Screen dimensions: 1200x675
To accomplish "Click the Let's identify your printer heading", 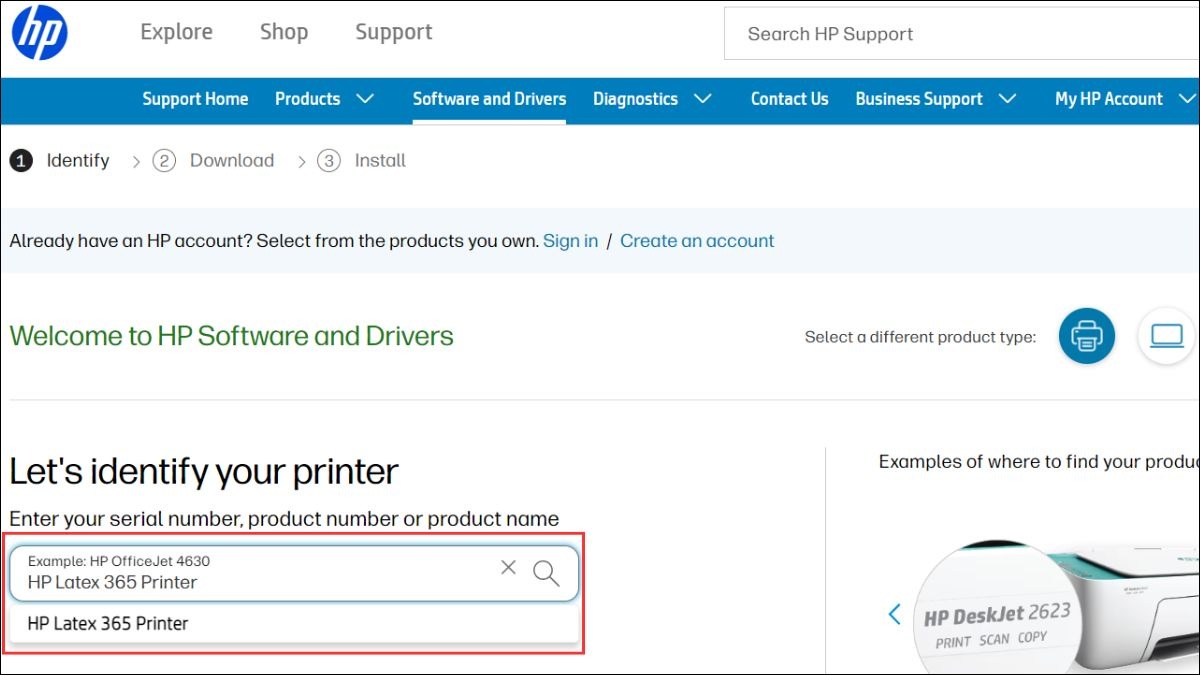I will (204, 471).
